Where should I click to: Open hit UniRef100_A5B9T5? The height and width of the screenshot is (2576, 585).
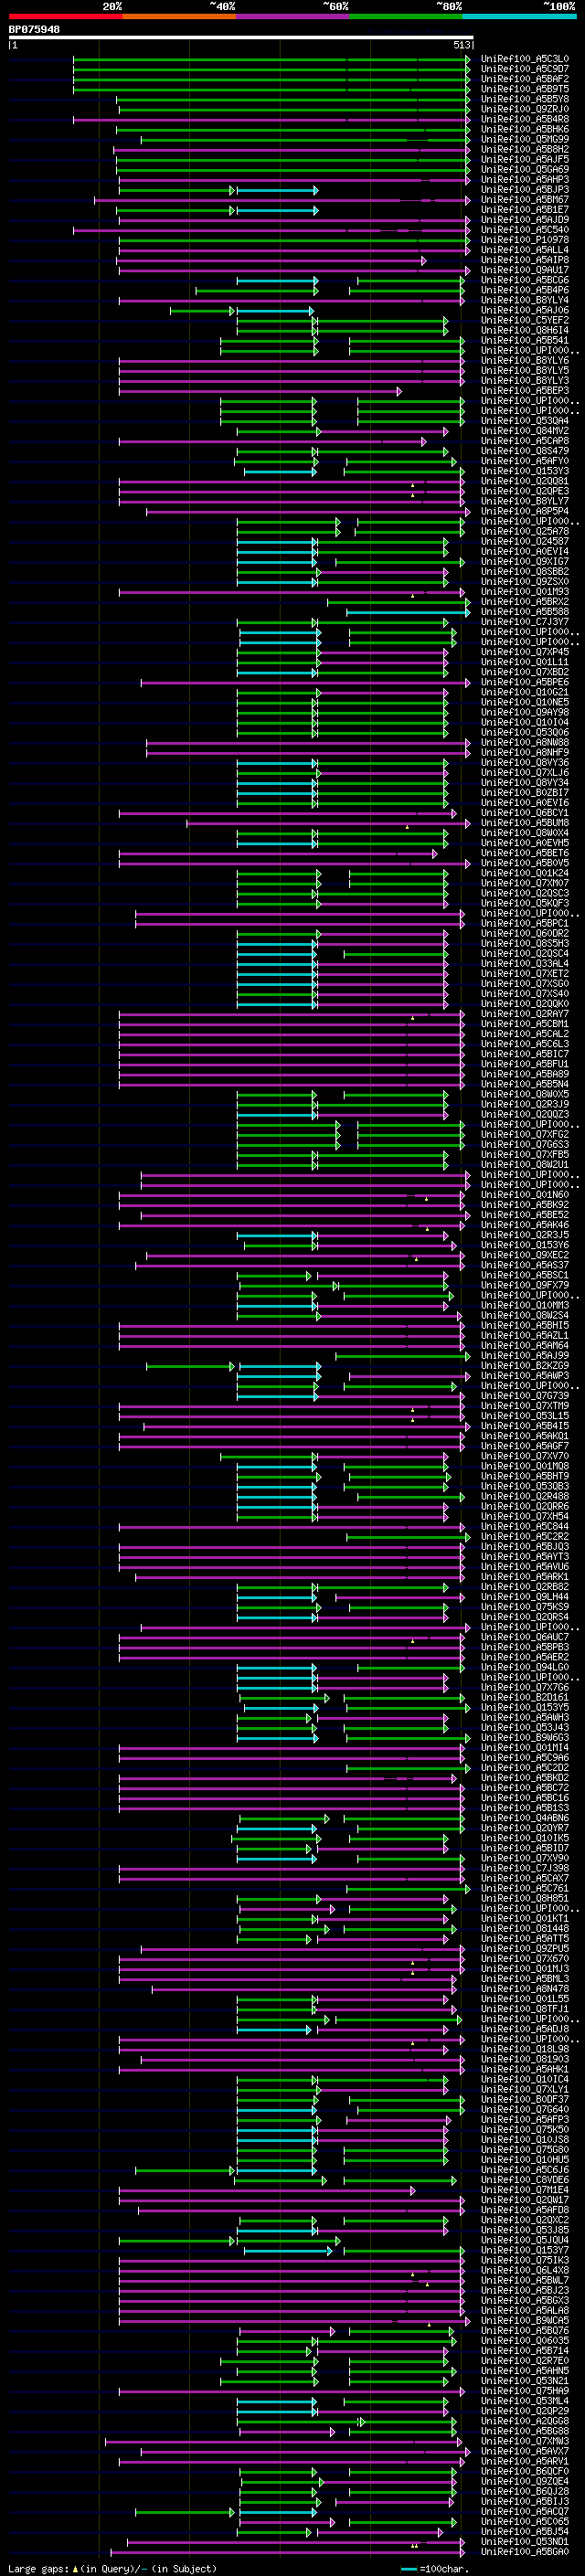(x=525, y=89)
